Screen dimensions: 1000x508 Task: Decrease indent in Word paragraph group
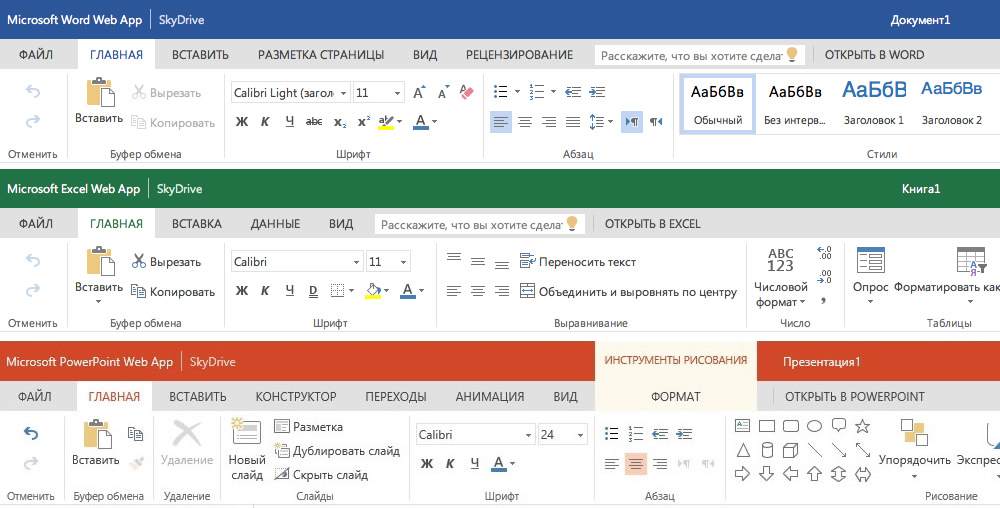(573, 92)
